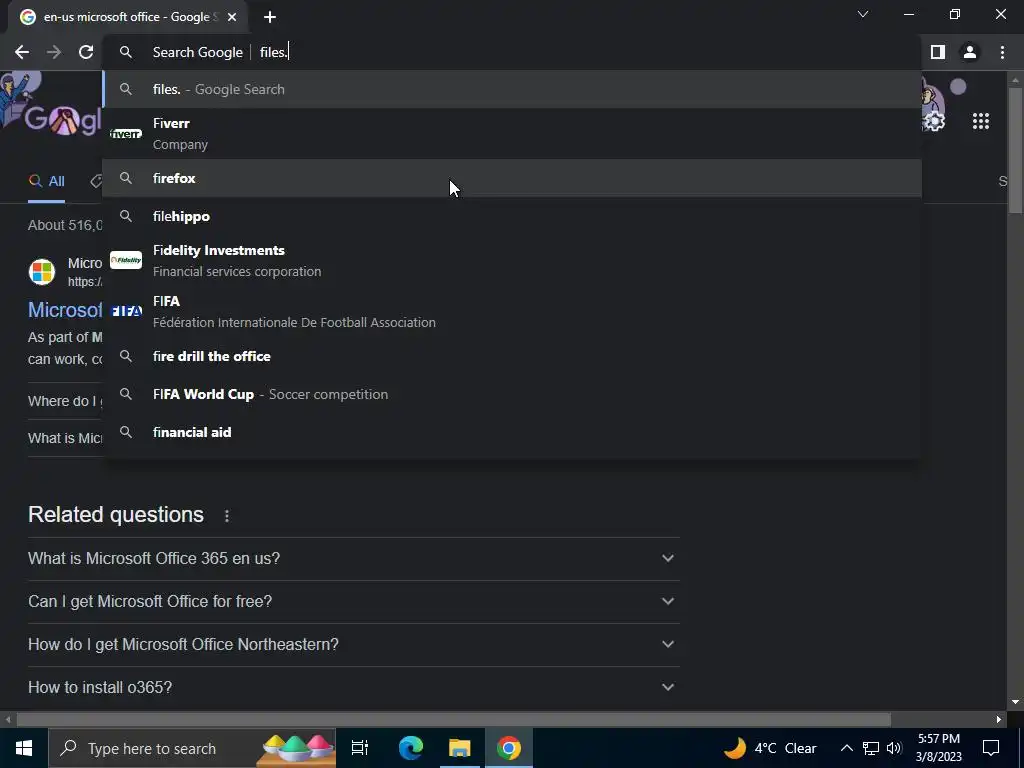Image resolution: width=1024 pixels, height=768 pixels.
Task: Reload the page with the refresh icon
Action: pos(86,52)
